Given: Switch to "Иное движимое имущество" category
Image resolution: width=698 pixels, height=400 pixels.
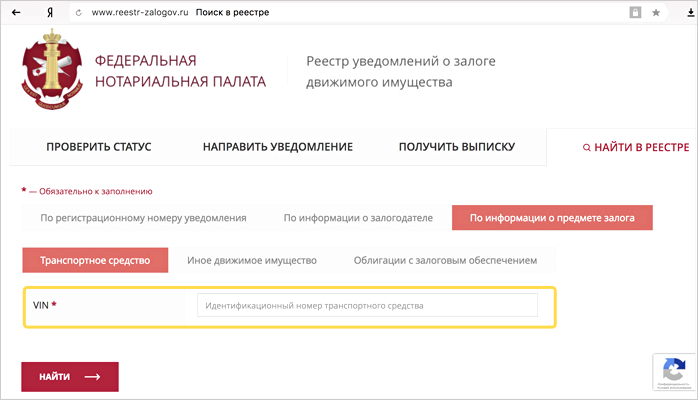Looking at the screenshot, I should (x=252, y=260).
